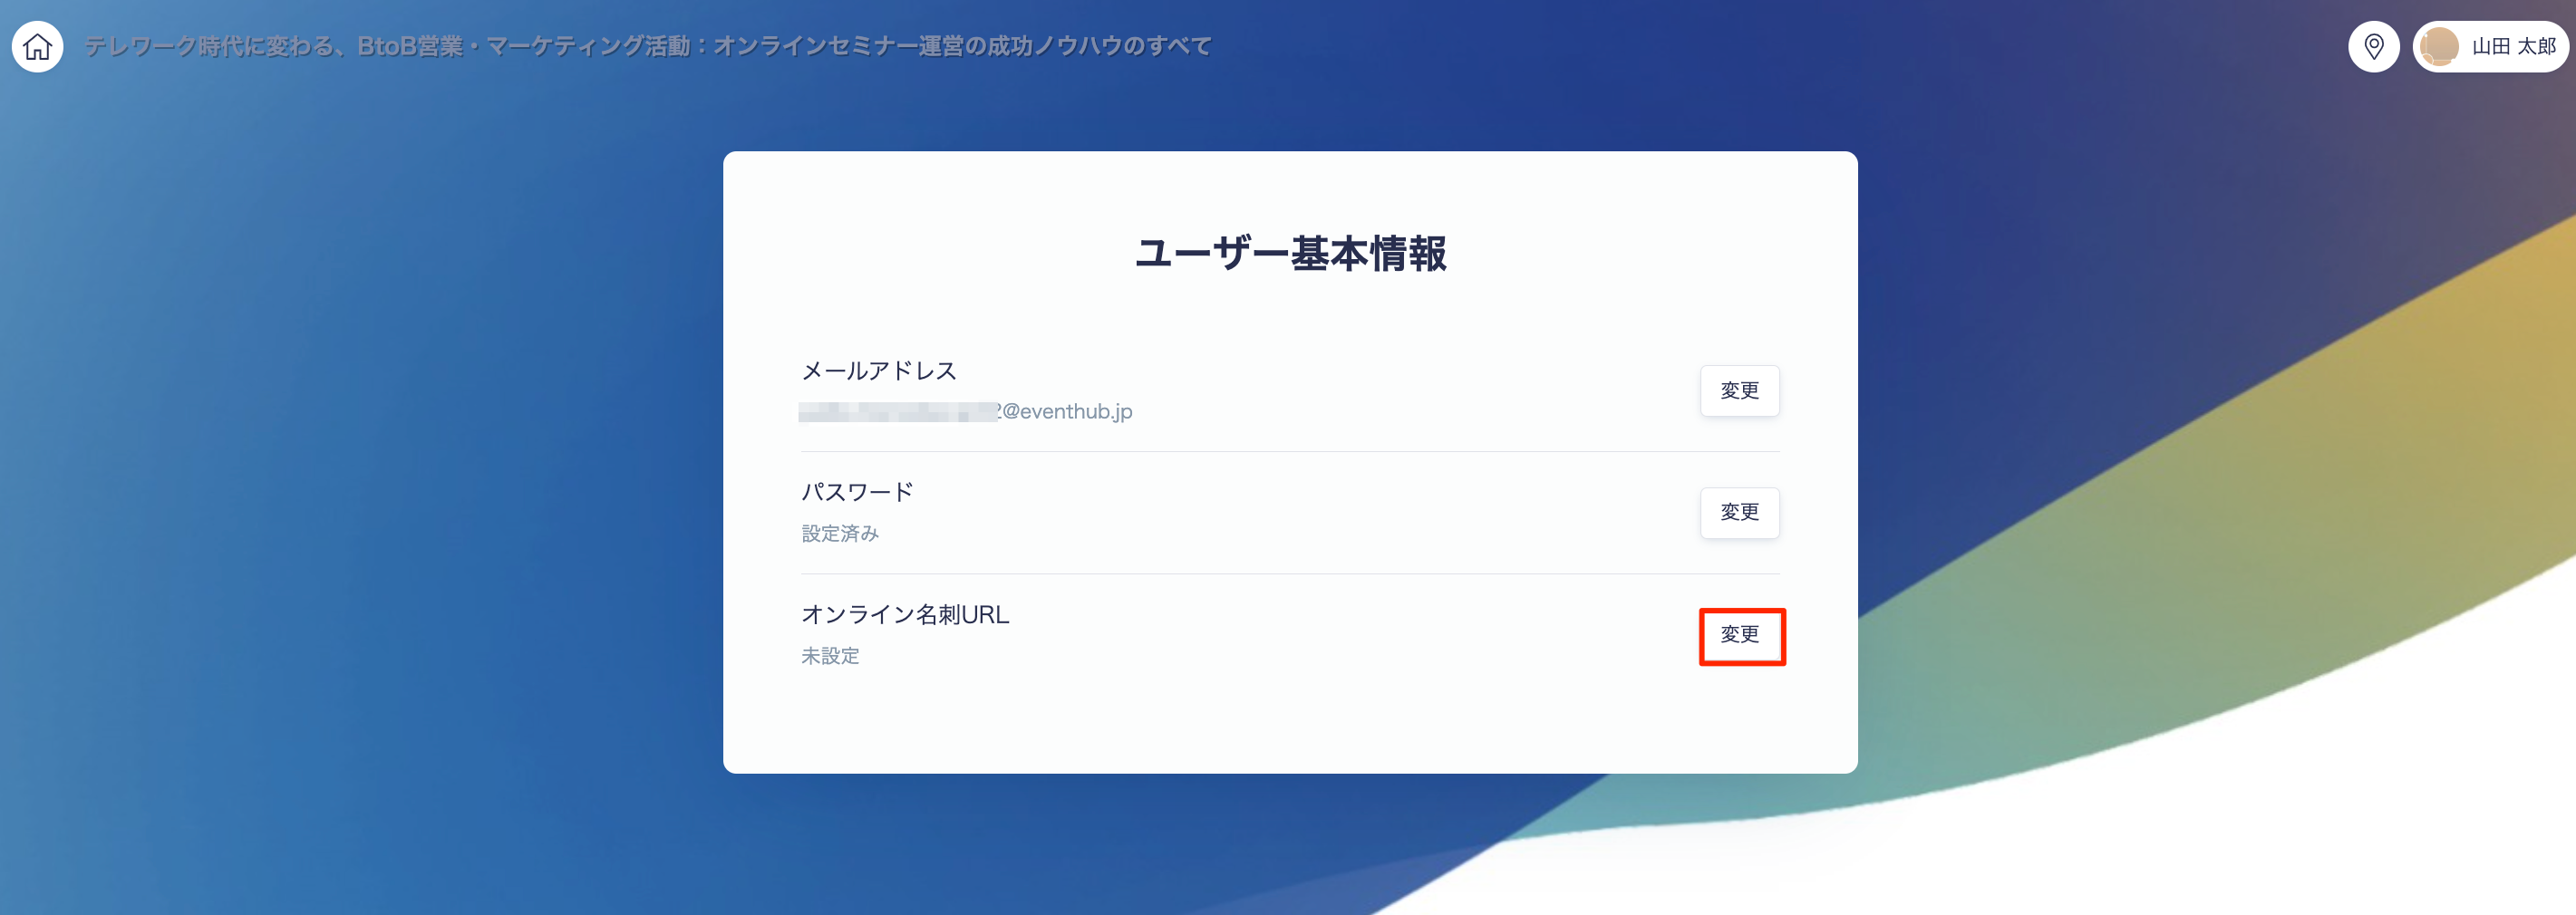Click the メールアドレス label
Viewport: 2576px width, 915px height.
[x=879, y=371]
